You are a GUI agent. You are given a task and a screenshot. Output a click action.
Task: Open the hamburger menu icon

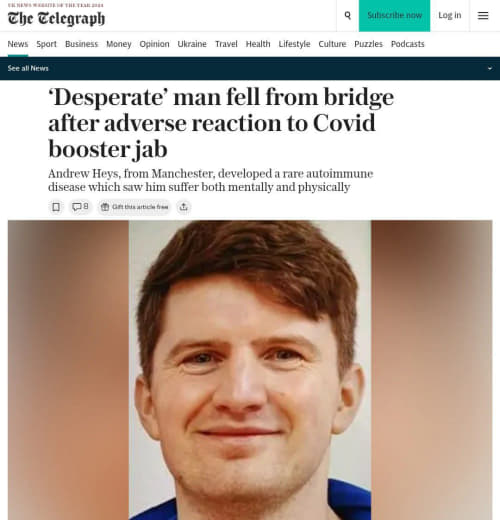point(483,15)
